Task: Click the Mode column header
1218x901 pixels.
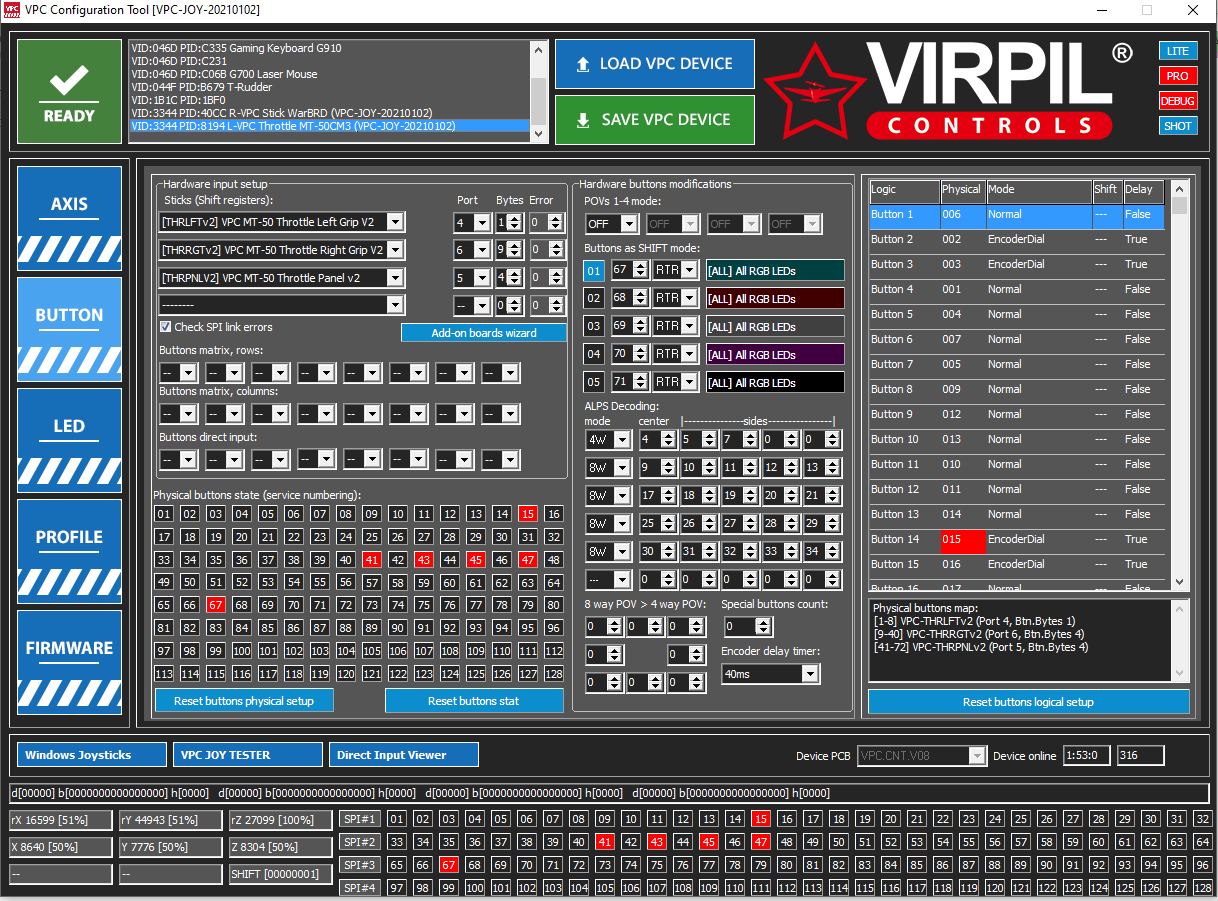Action: click(1038, 191)
